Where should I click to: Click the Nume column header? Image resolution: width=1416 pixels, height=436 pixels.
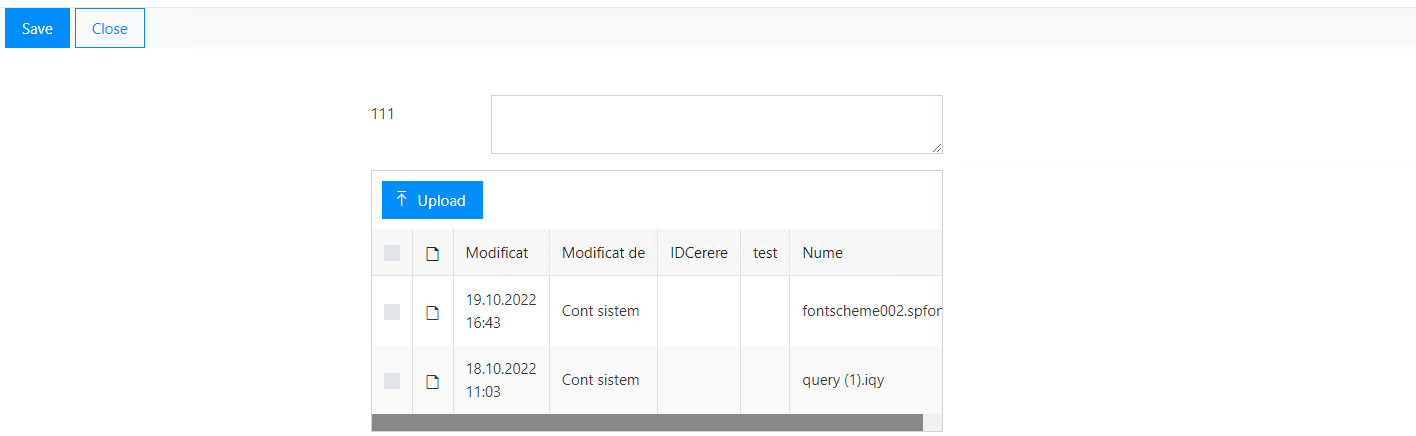click(822, 253)
